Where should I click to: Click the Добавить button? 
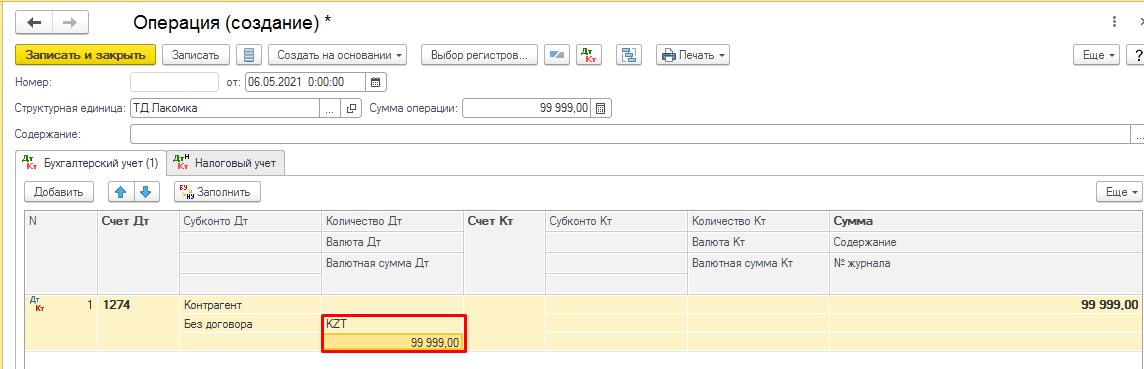click(x=59, y=192)
